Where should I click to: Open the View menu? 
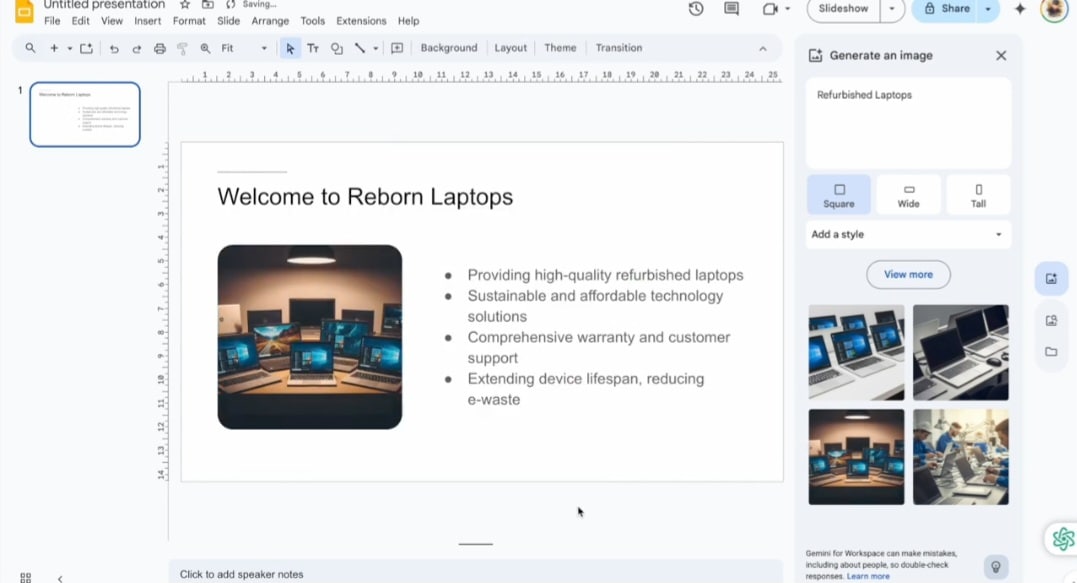111,21
